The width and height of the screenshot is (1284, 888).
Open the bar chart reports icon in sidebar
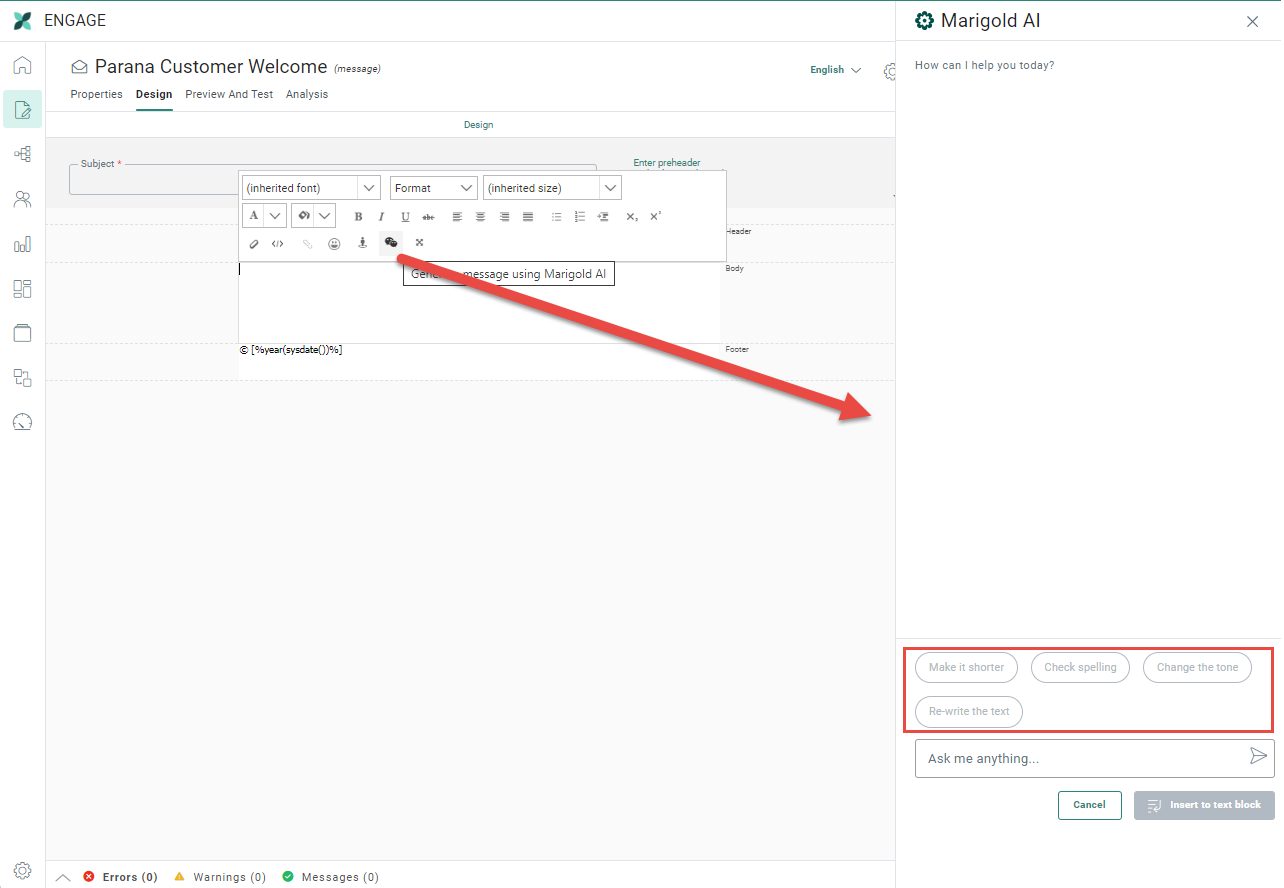[x=22, y=244]
